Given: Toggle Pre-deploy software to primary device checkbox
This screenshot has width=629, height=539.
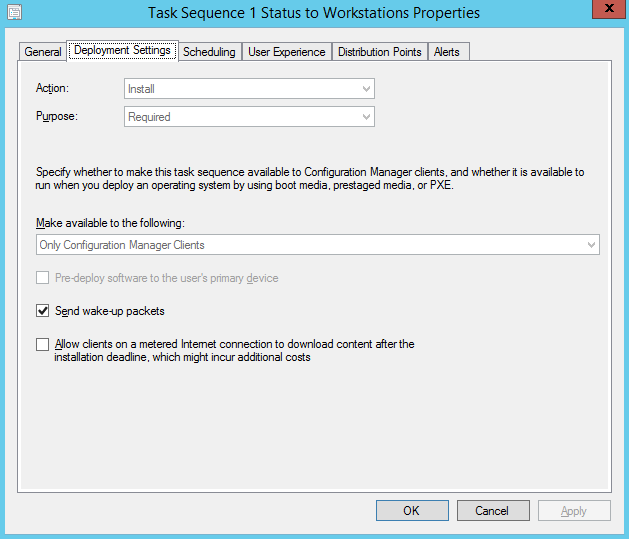Looking at the screenshot, I should pyautogui.click(x=42, y=278).
